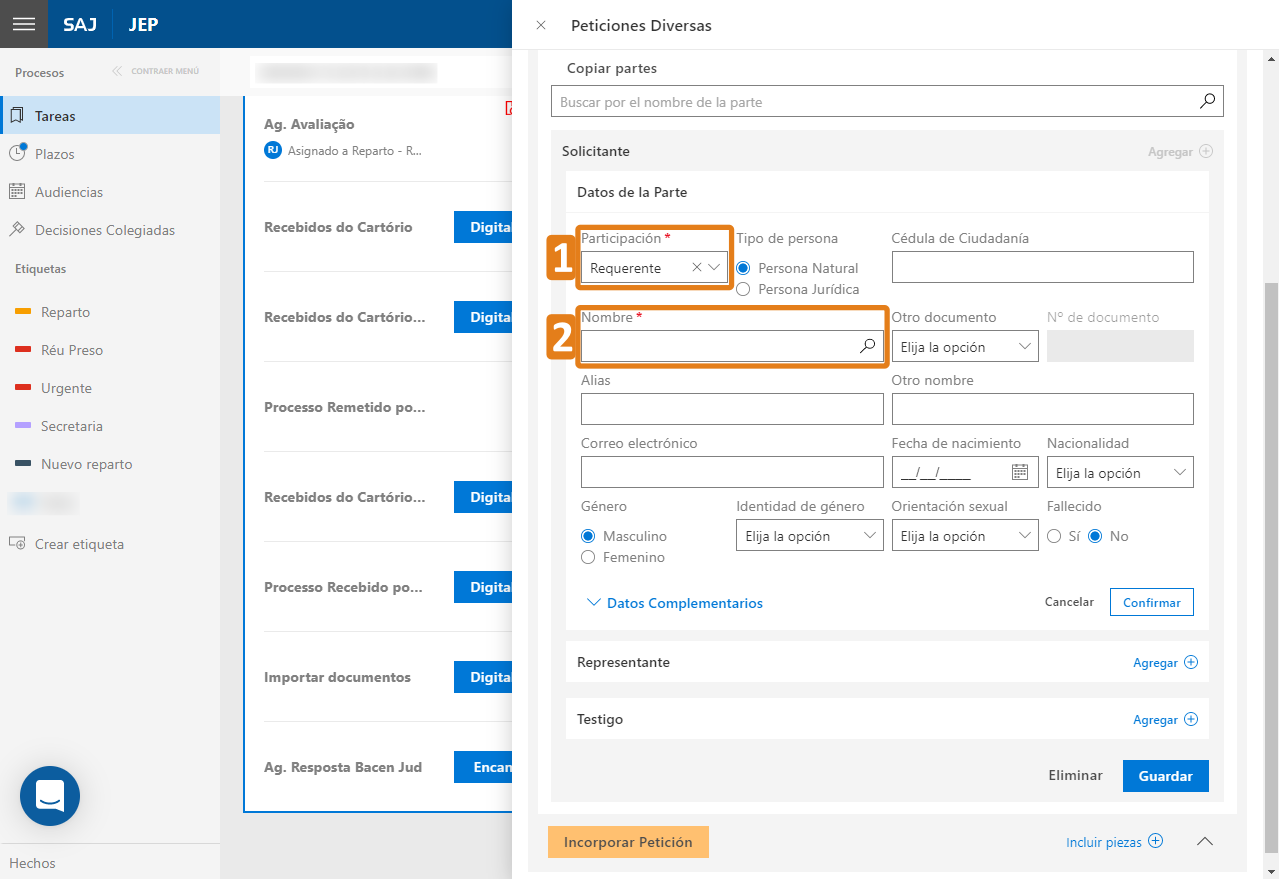Screen dimensions: 1279x879
Task: Click the Crear etiqueta icon
Action: [x=17, y=543]
